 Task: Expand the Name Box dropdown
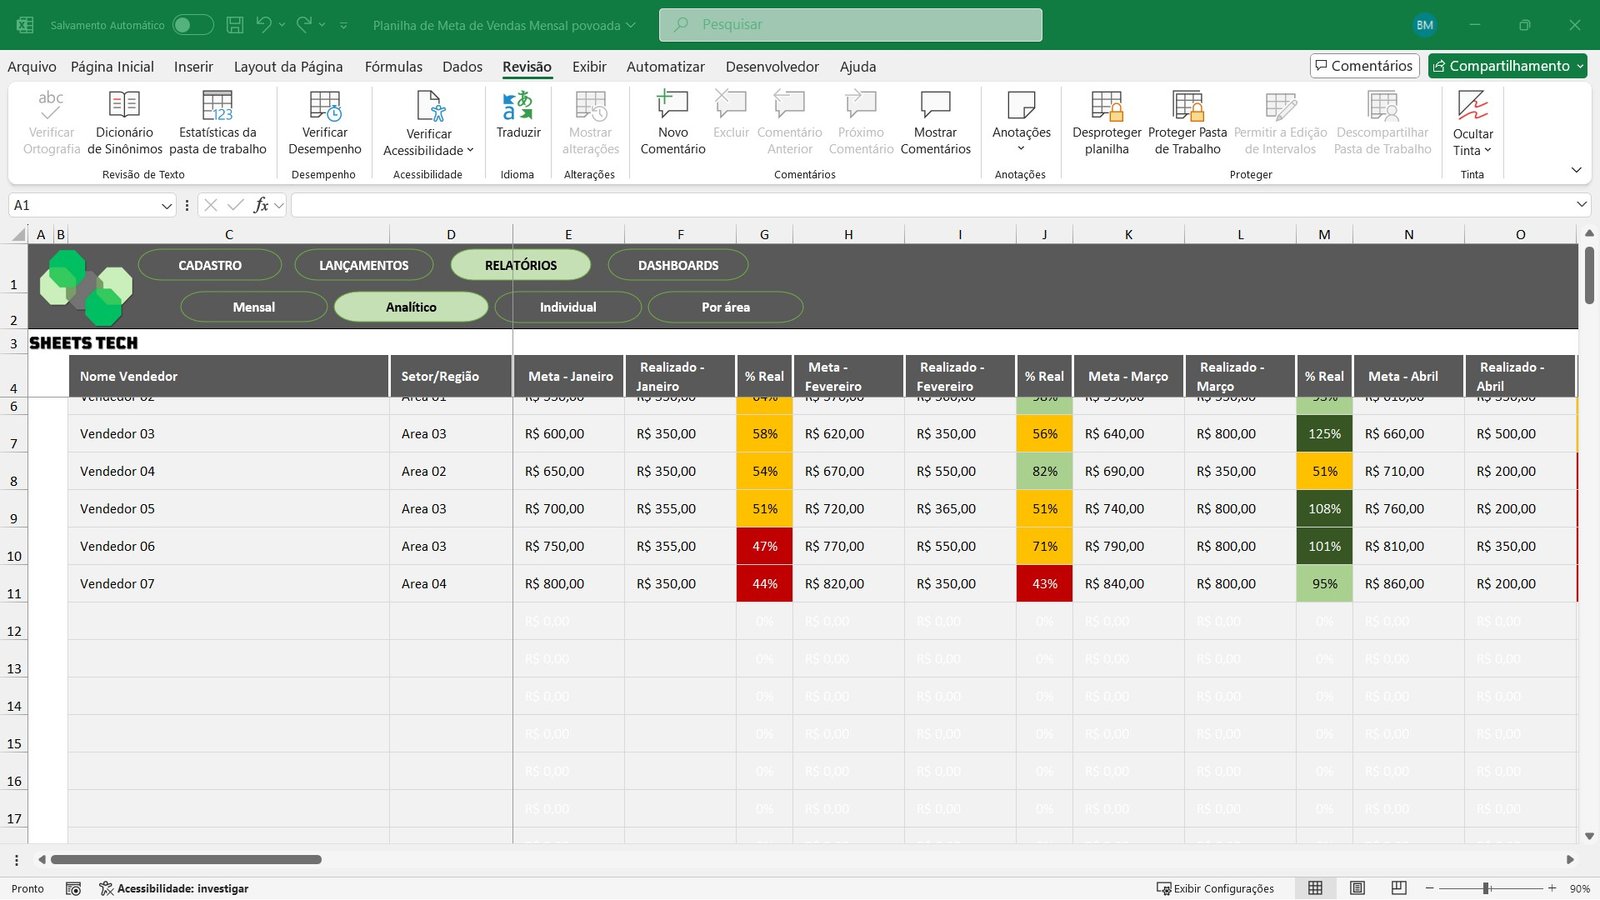pos(167,205)
